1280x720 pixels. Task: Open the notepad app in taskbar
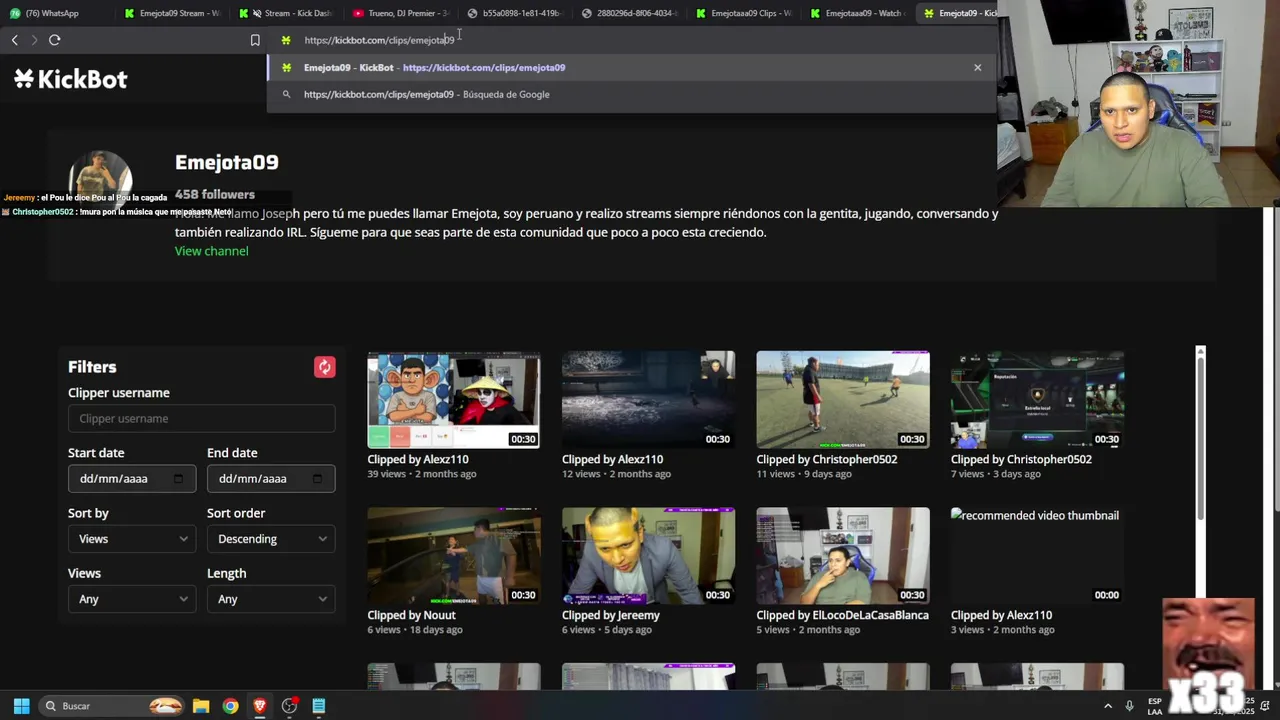(319, 706)
